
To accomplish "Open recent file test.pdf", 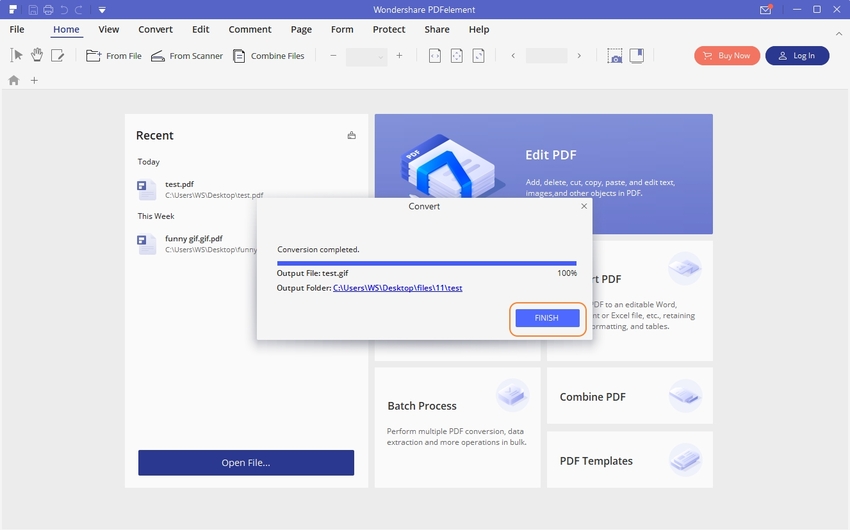I will pyautogui.click(x=200, y=190).
